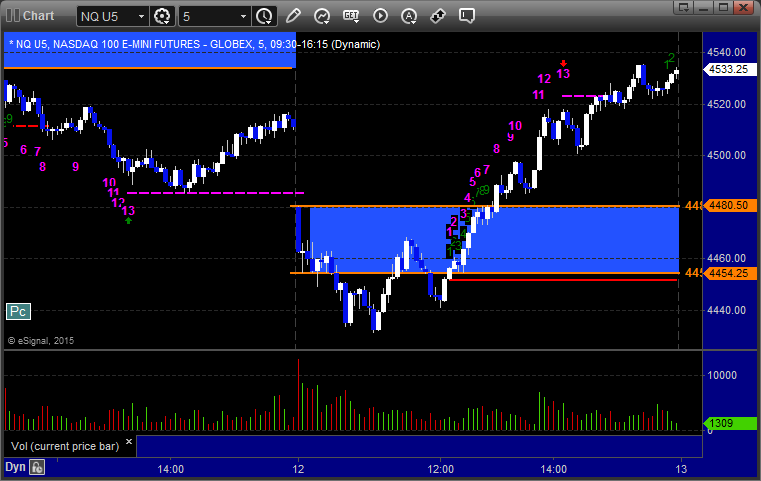Screen dimensions: 761x481
Task: Click the magenta 13 with green up arrow
Action: 128,211
